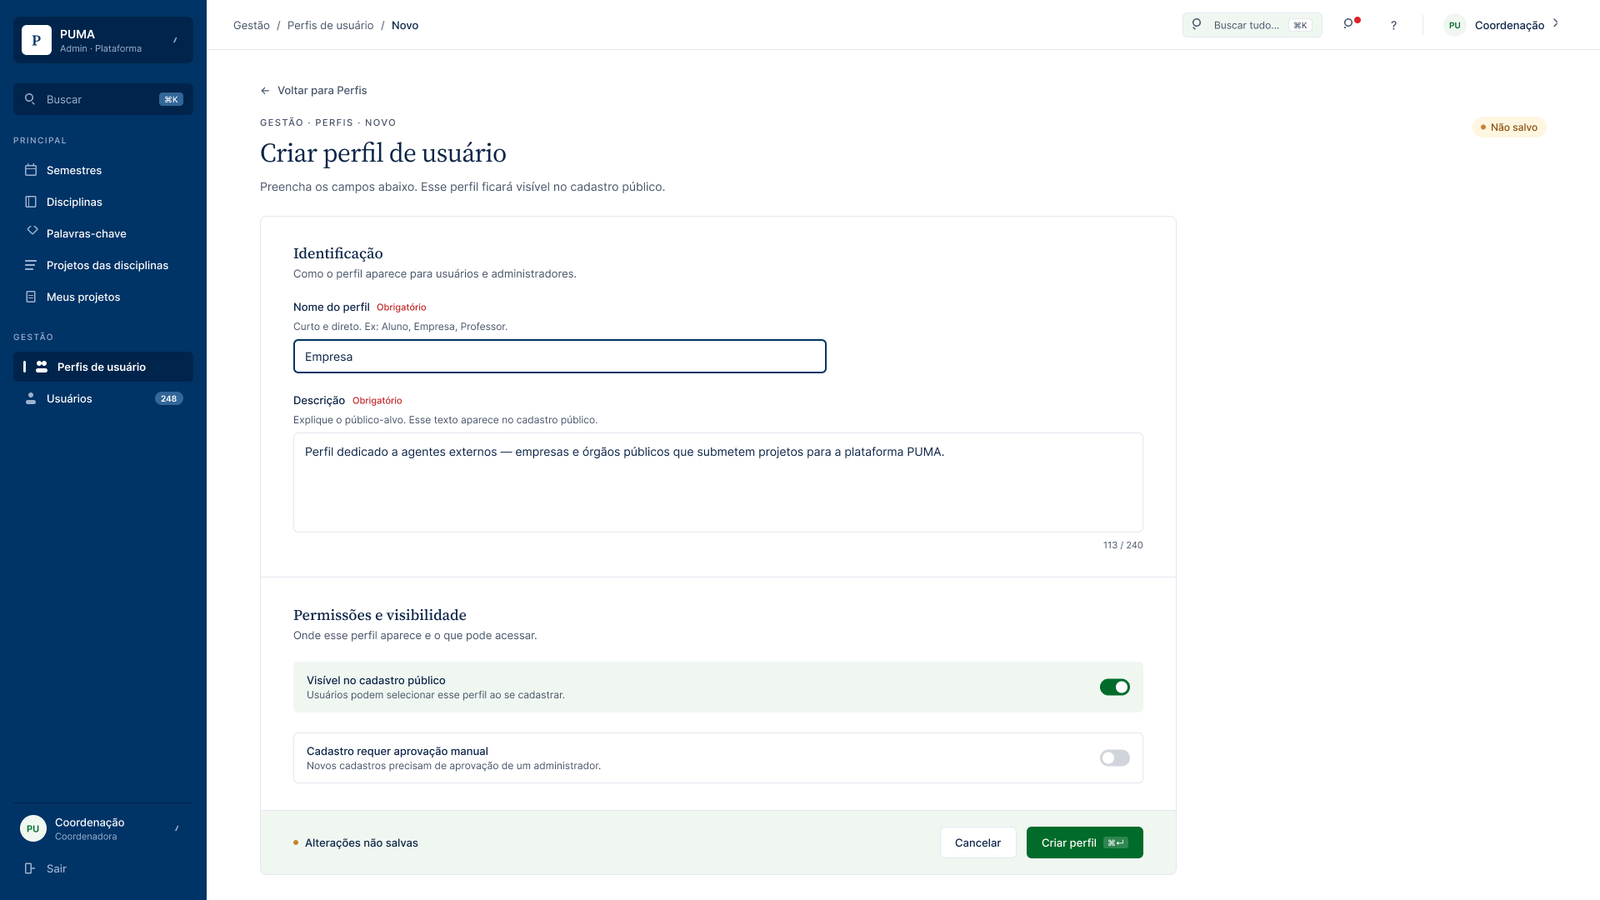Open Disciplinas menu item
The width and height of the screenshot is (1600, 900).
(103, 202)
